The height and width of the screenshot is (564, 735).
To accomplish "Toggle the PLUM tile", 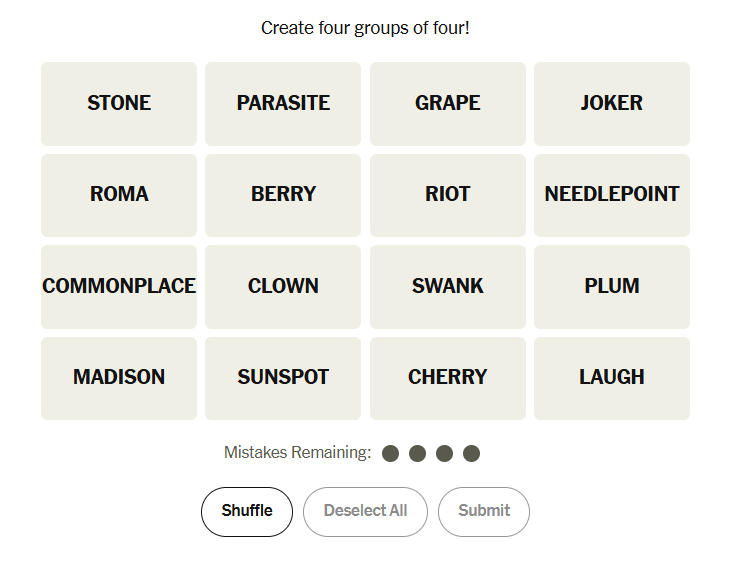I will pos(611,286).
